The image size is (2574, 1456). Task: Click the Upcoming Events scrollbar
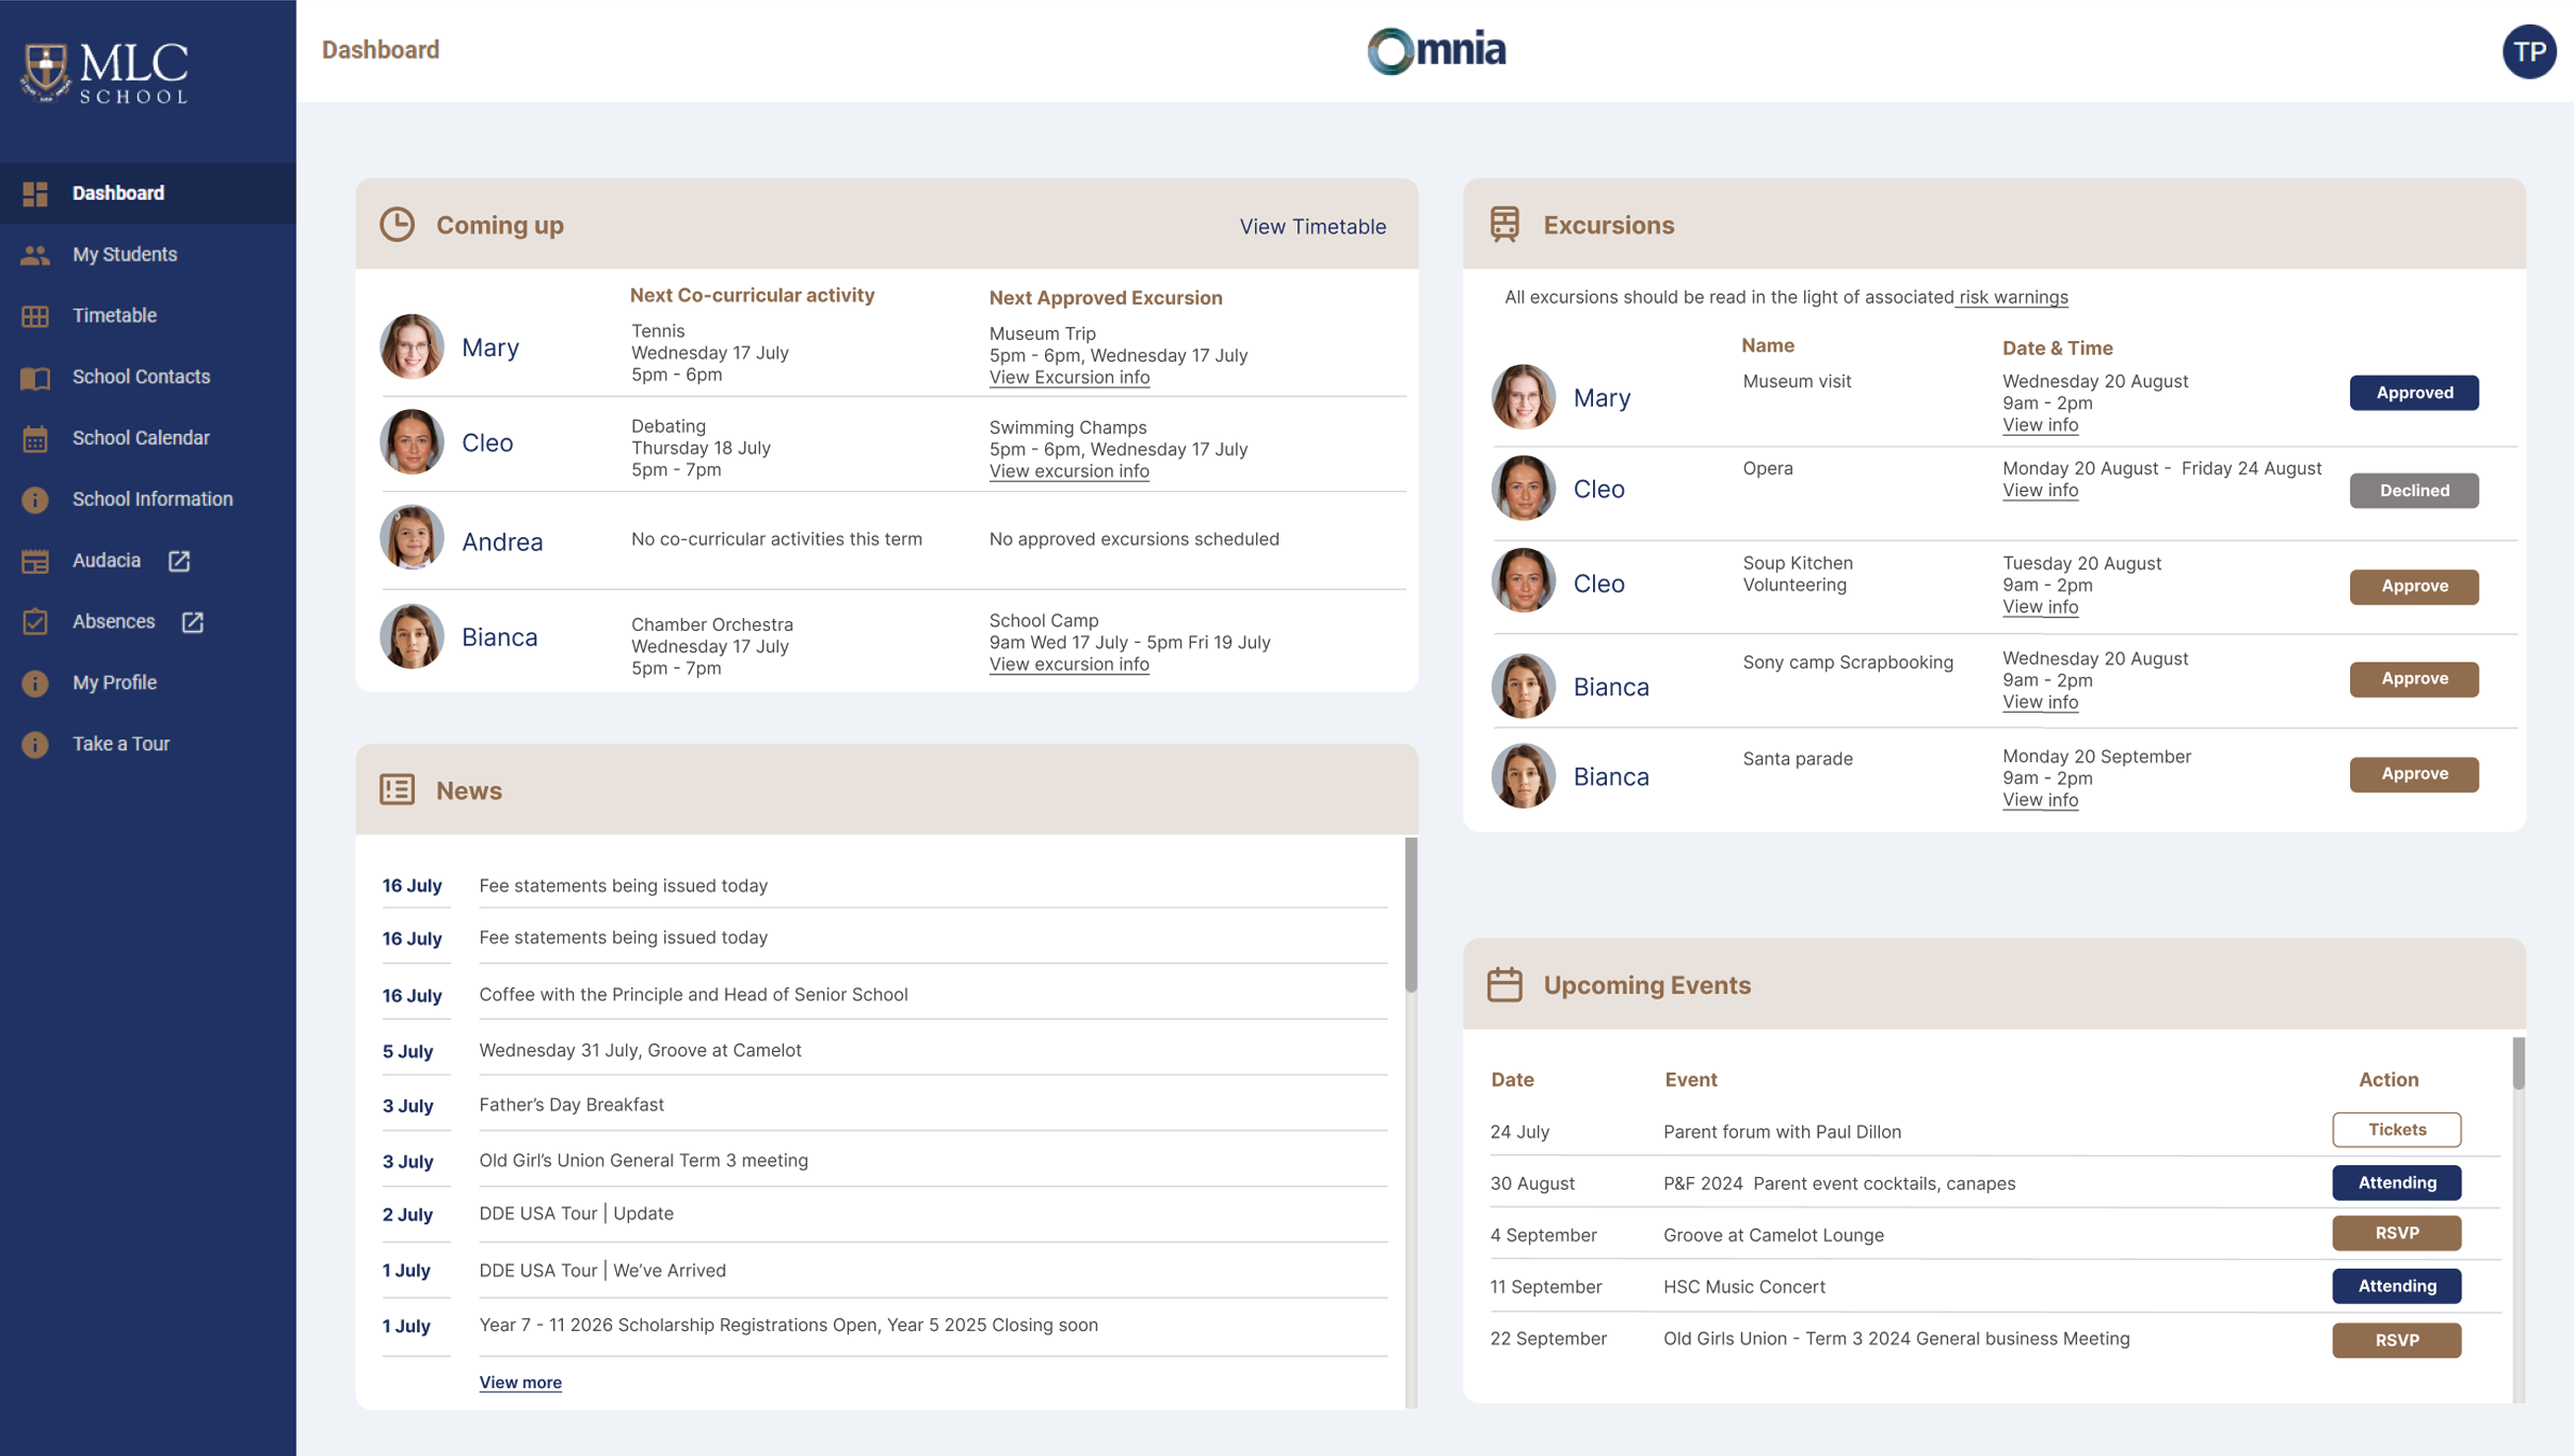[x=2518, y=1063]
